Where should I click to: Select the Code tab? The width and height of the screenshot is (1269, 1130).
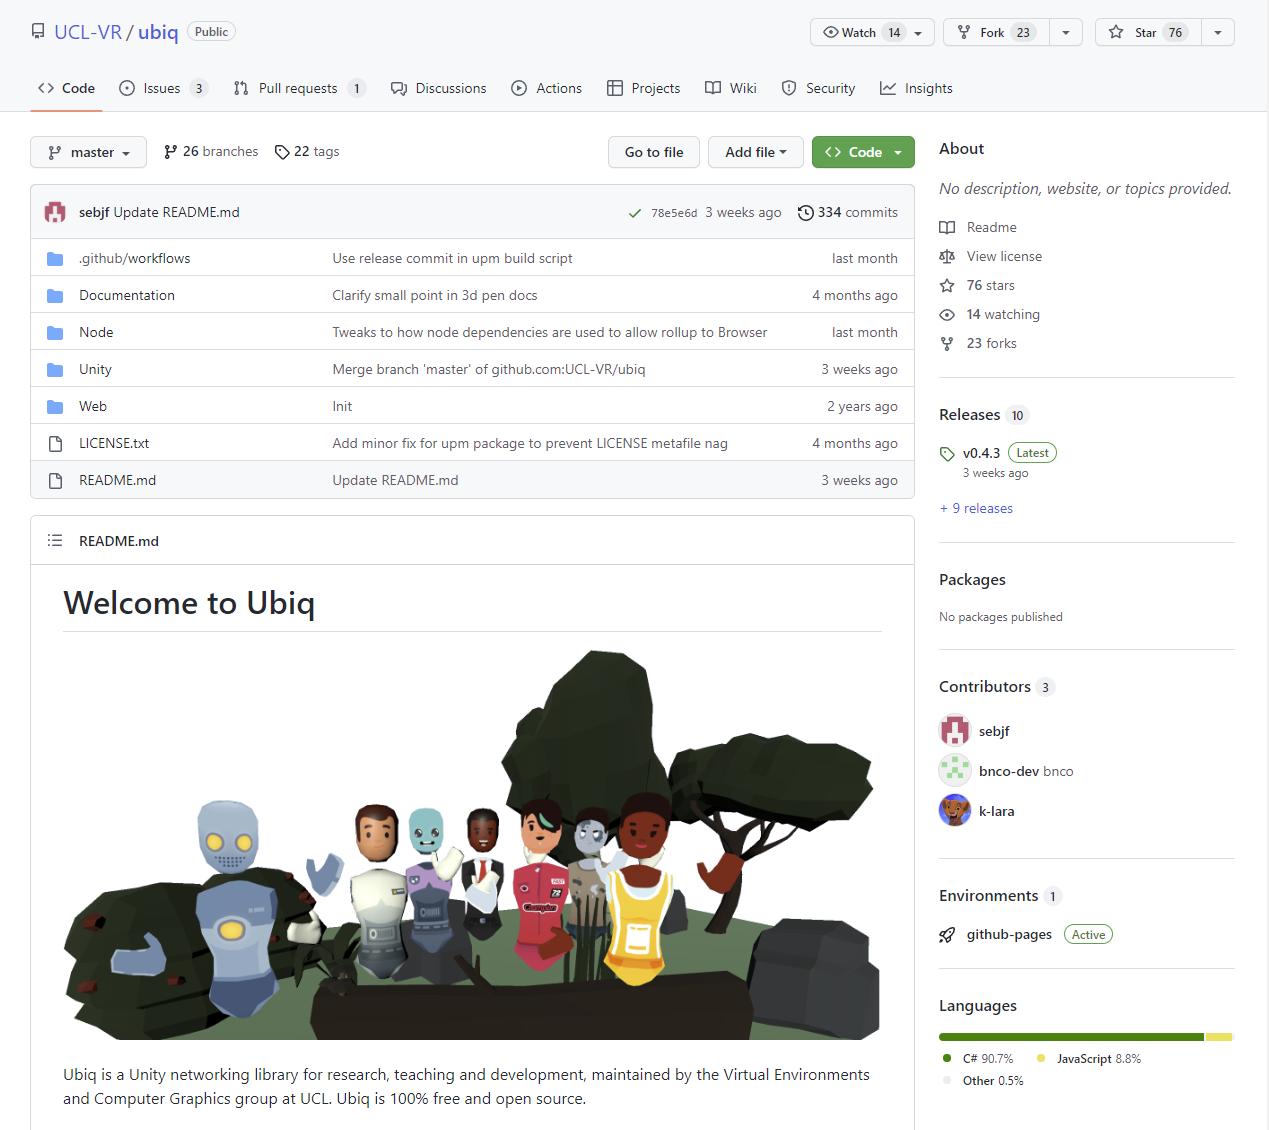[66, 88]
